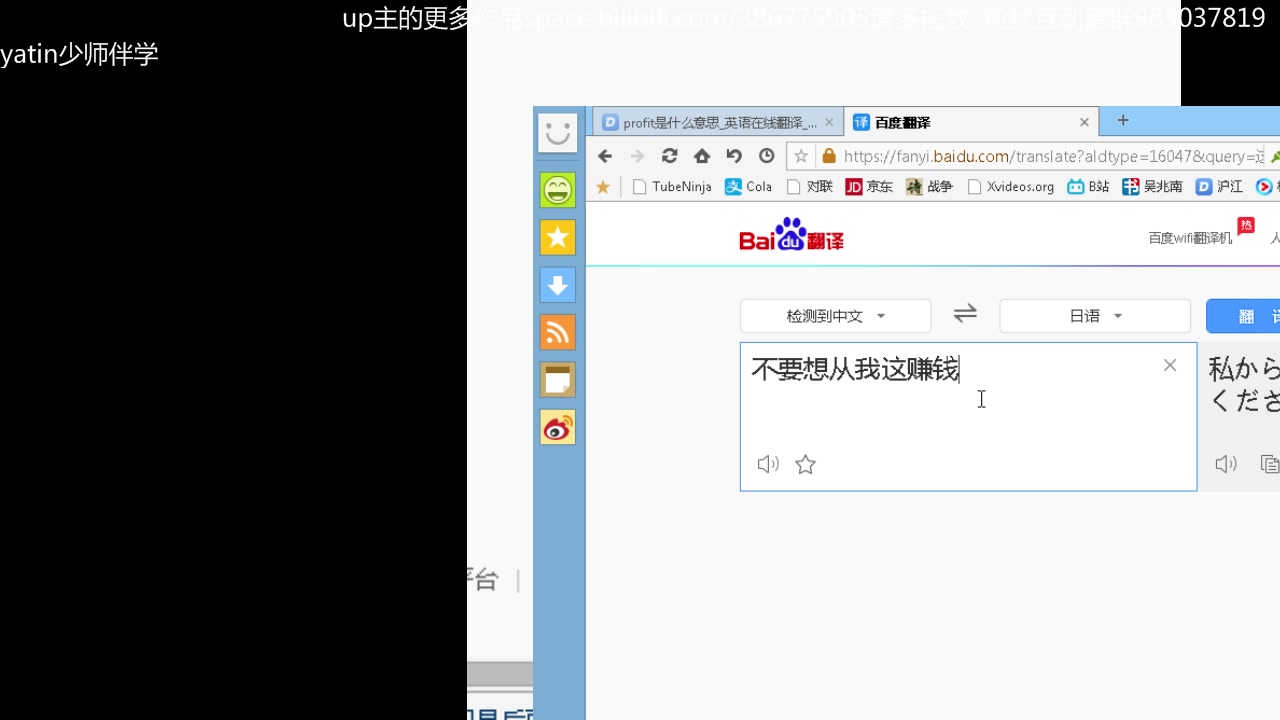Image resolution: width=1280 pixels, height=720 pixels.
Task: Open the green laughing face sidebar icon
Action: 558,190
